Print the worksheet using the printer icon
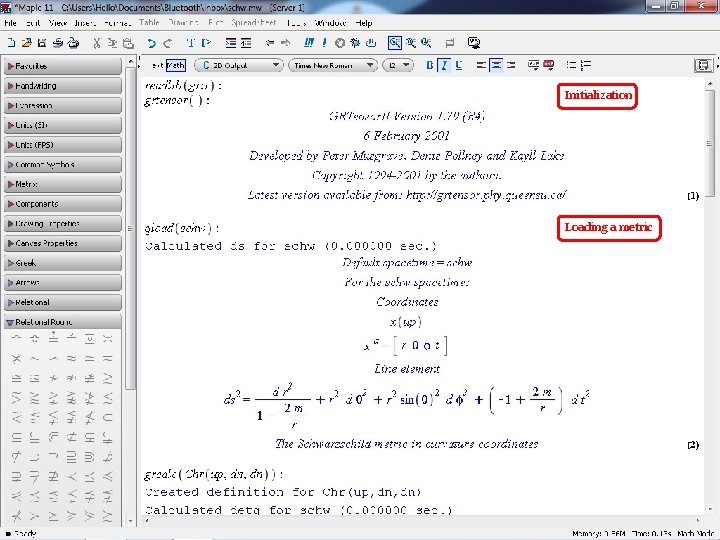This screenshot has height=540, width=720. [x=57, y=43]
